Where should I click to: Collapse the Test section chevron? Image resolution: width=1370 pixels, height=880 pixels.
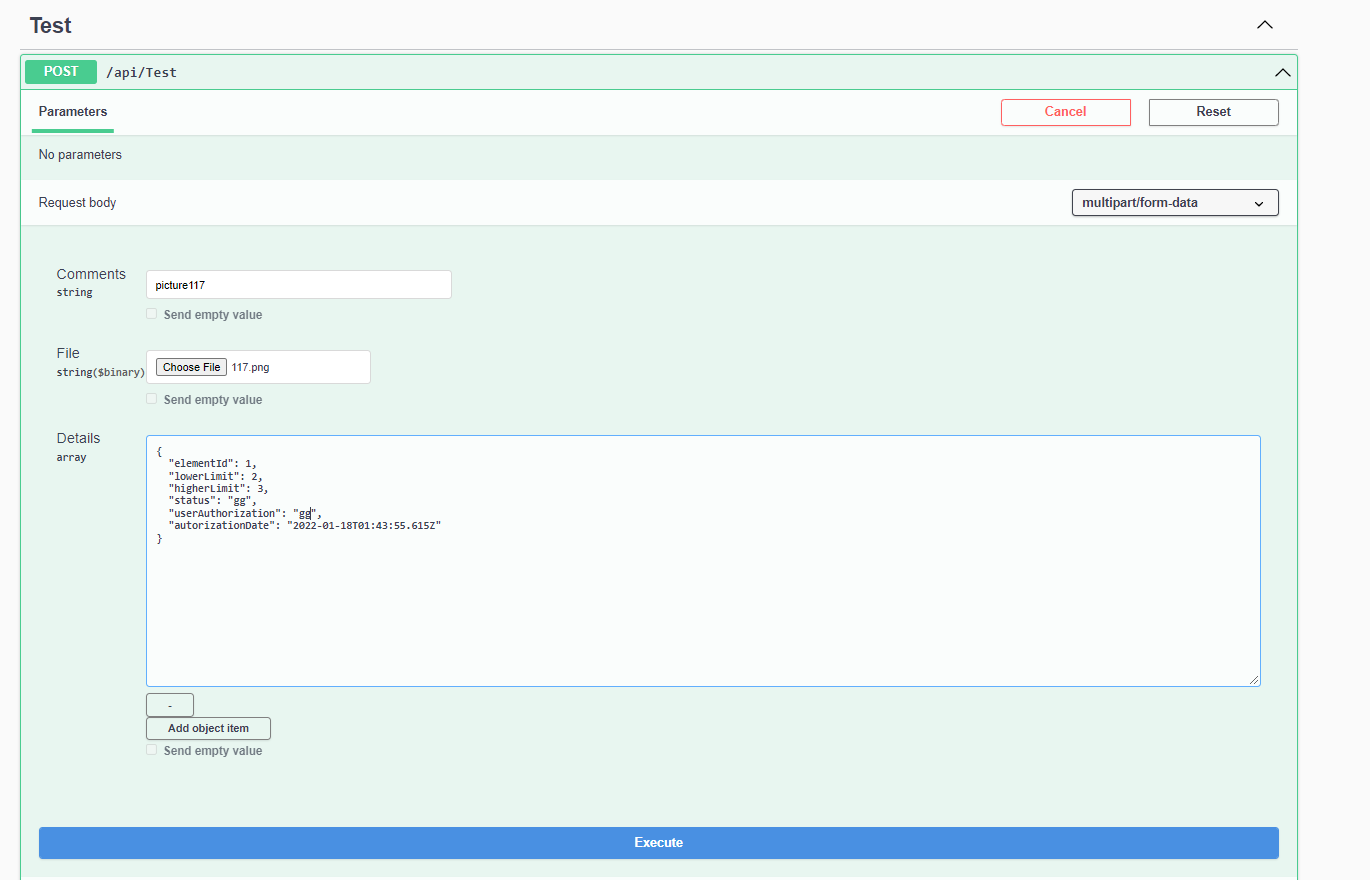click(1265, 24)
